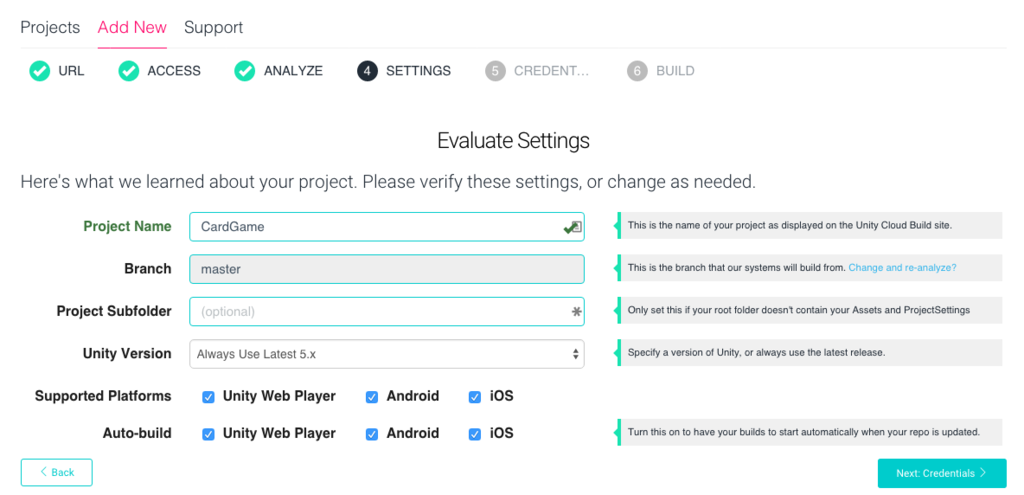1024x495 pixels.
Task: Click the URL step green checkmark icon
Action: pyautogui.click(x=39, y=71)
